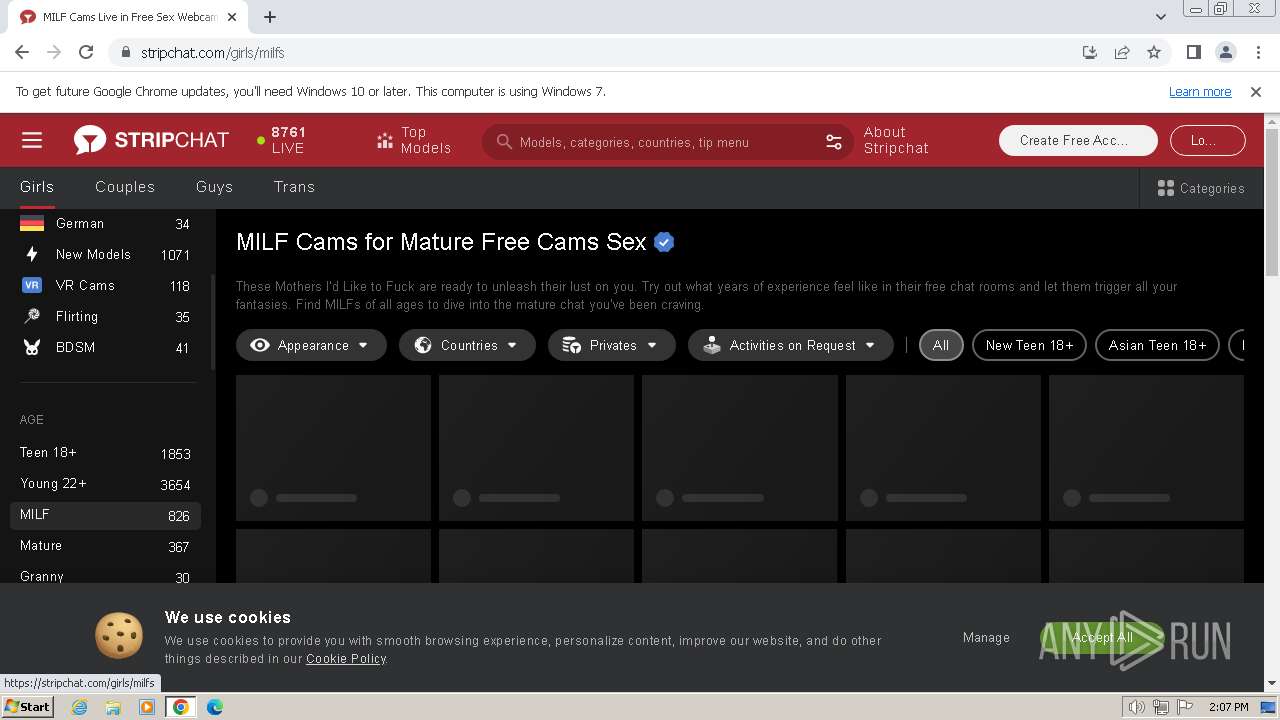Click the clock in system tray
Viewport: 1280px width, 720px height.
click(1228, 707)
